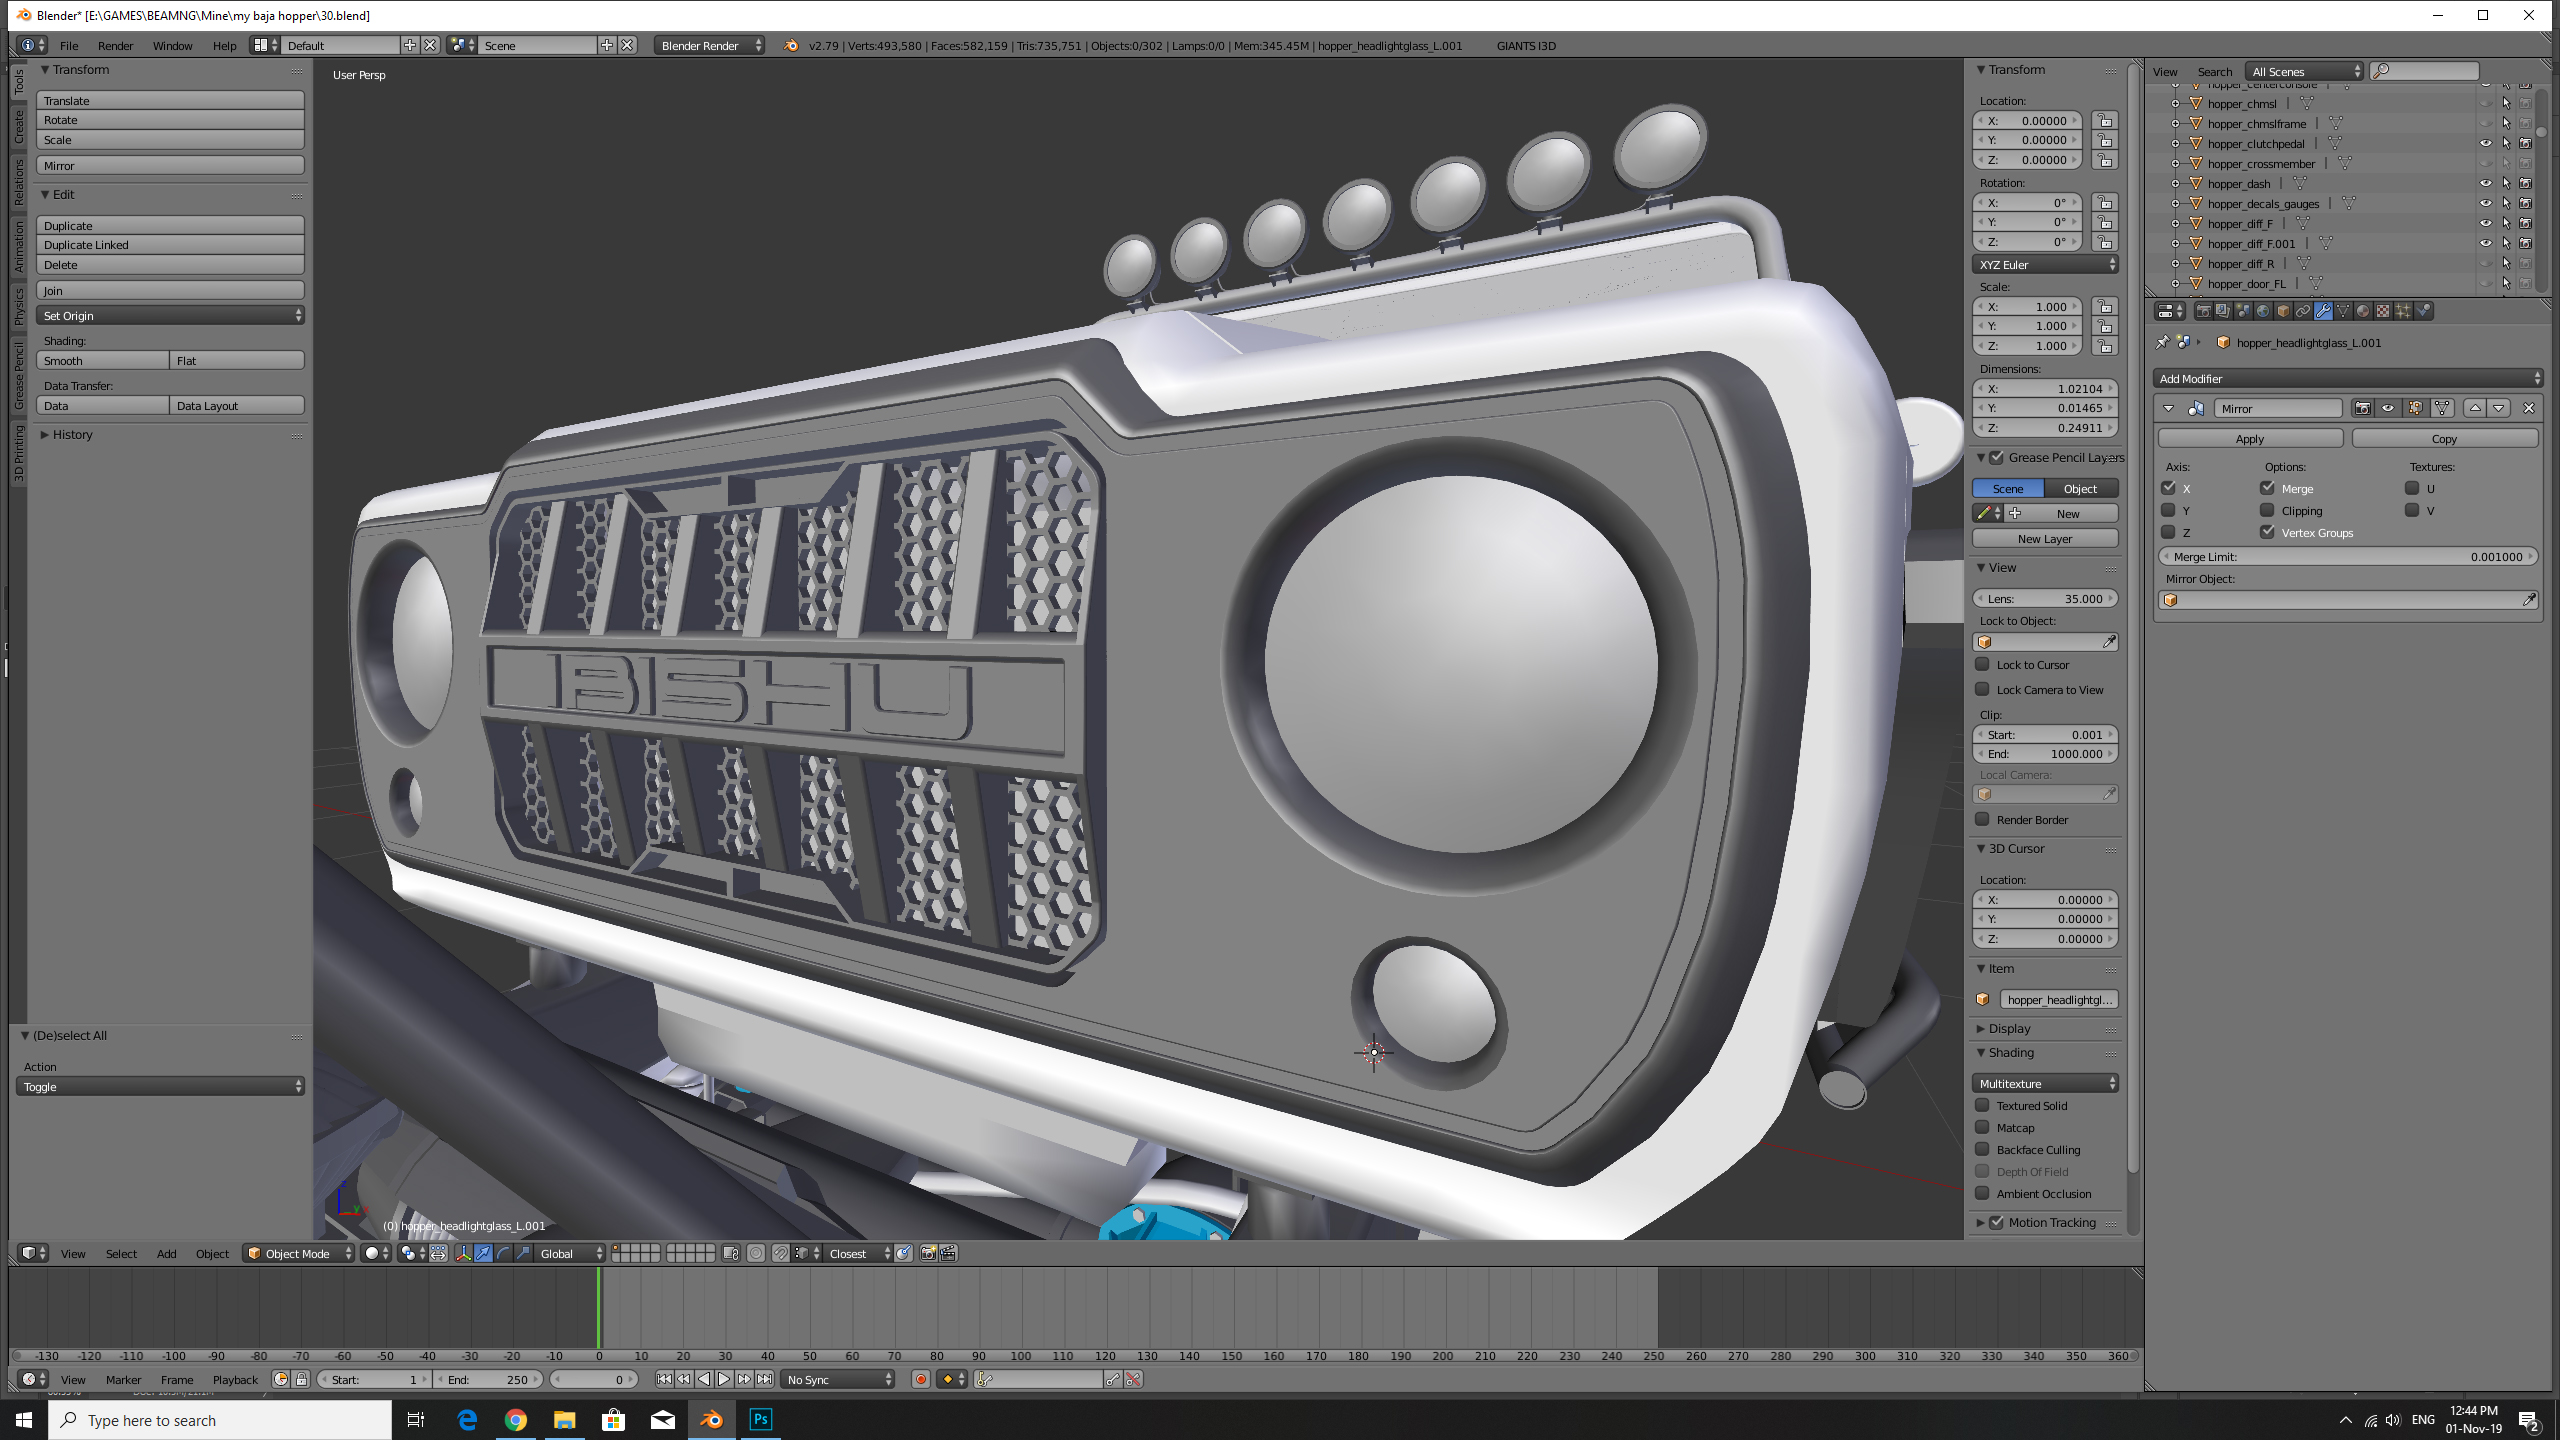The width and height of the screenshot is (2560, 1440).
Task: Open the timeline Playback menu
Action: coord(235,1379)
